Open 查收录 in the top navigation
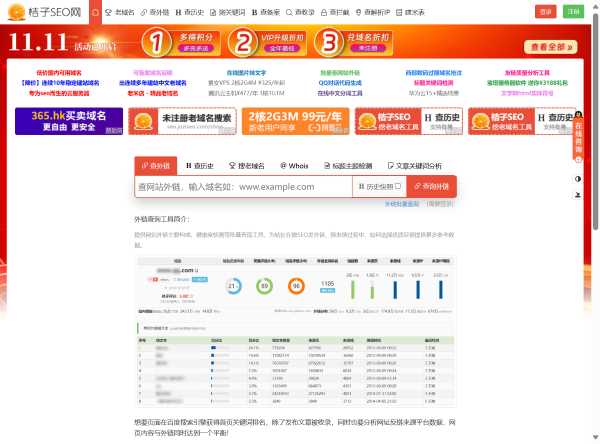 [x=300, y=12]
